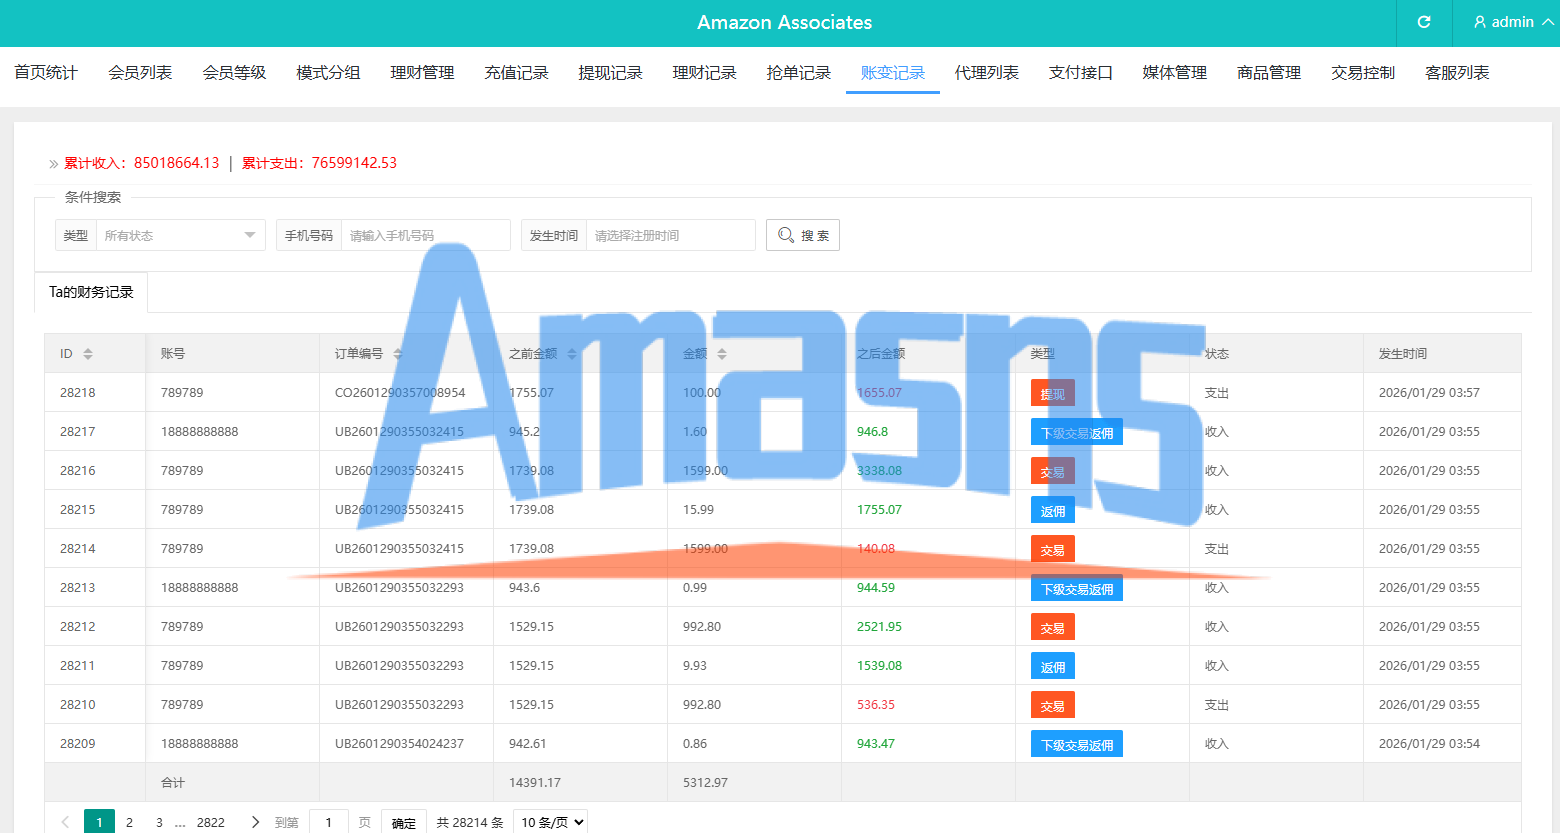This screenshot has height=833, width=1560.
Task: Sort by 金额 column arrows
Action: [722, 354]
